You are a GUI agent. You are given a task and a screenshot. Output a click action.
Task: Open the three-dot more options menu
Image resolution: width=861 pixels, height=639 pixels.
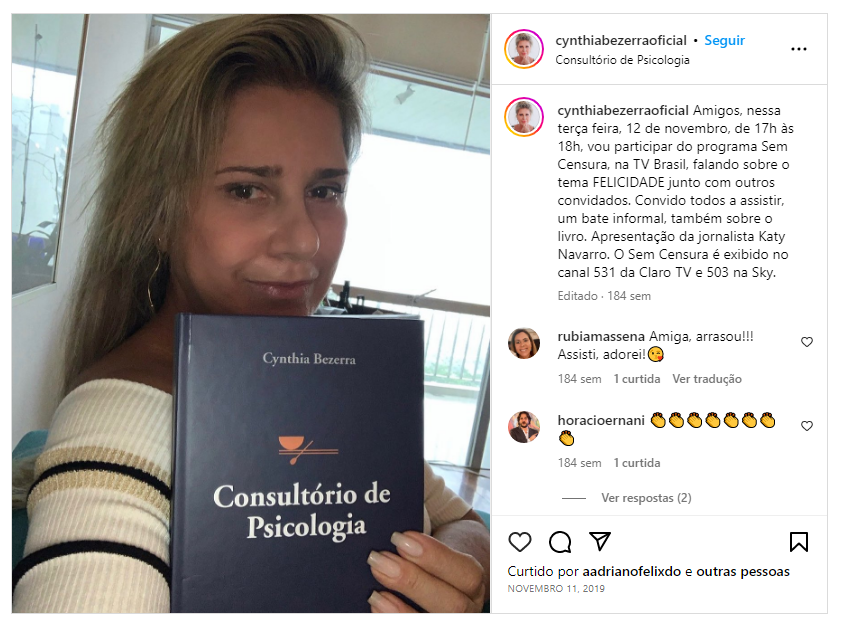pyautogui.click(x=798, y=49)
